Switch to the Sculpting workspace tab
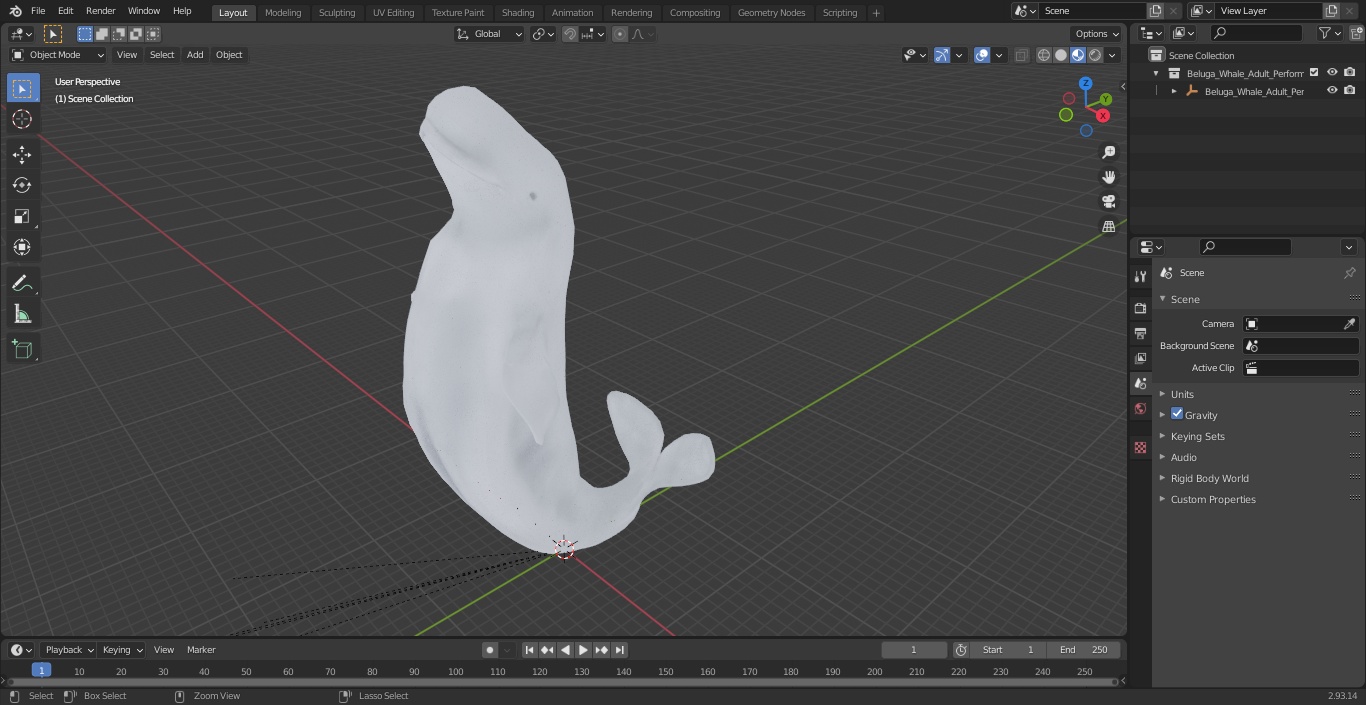 click(x=337, y=12)
